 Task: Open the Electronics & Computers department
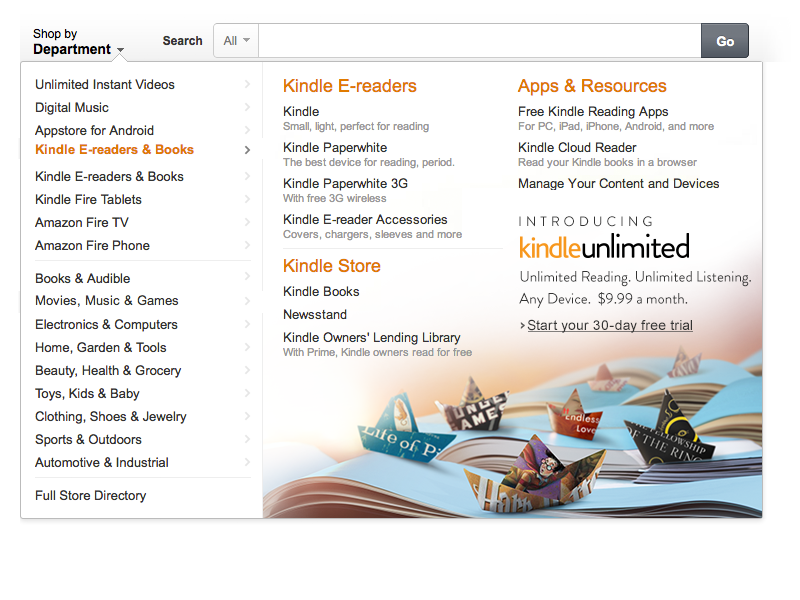coord(106,324)
